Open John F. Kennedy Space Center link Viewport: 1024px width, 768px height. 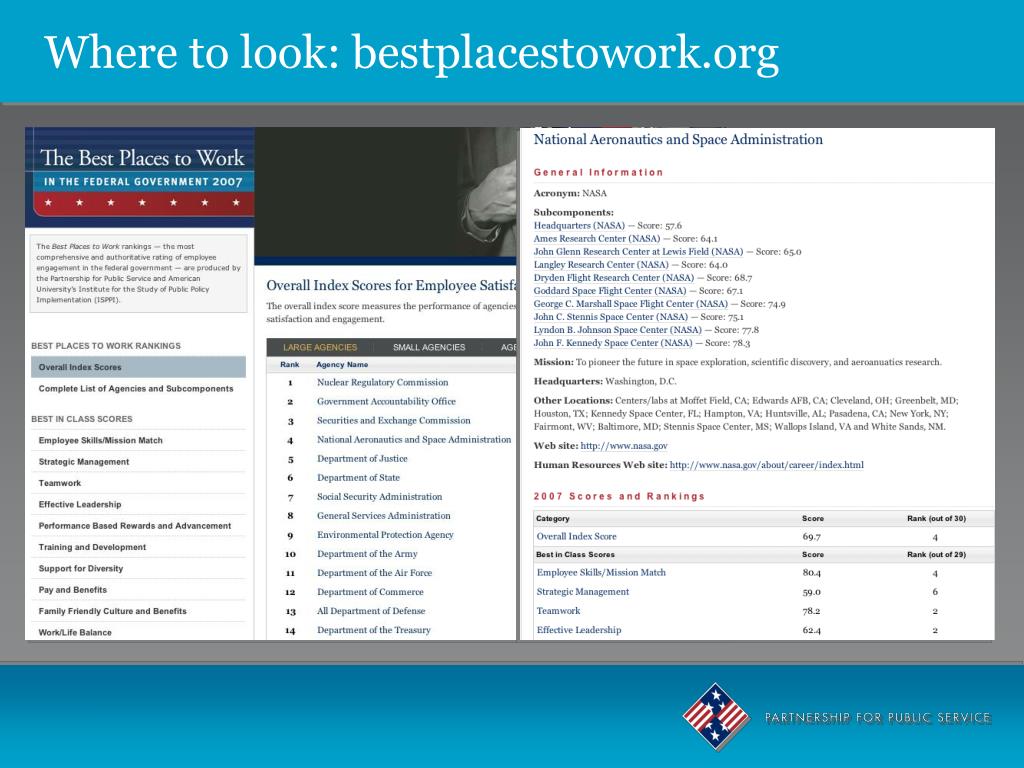point(613,343)
